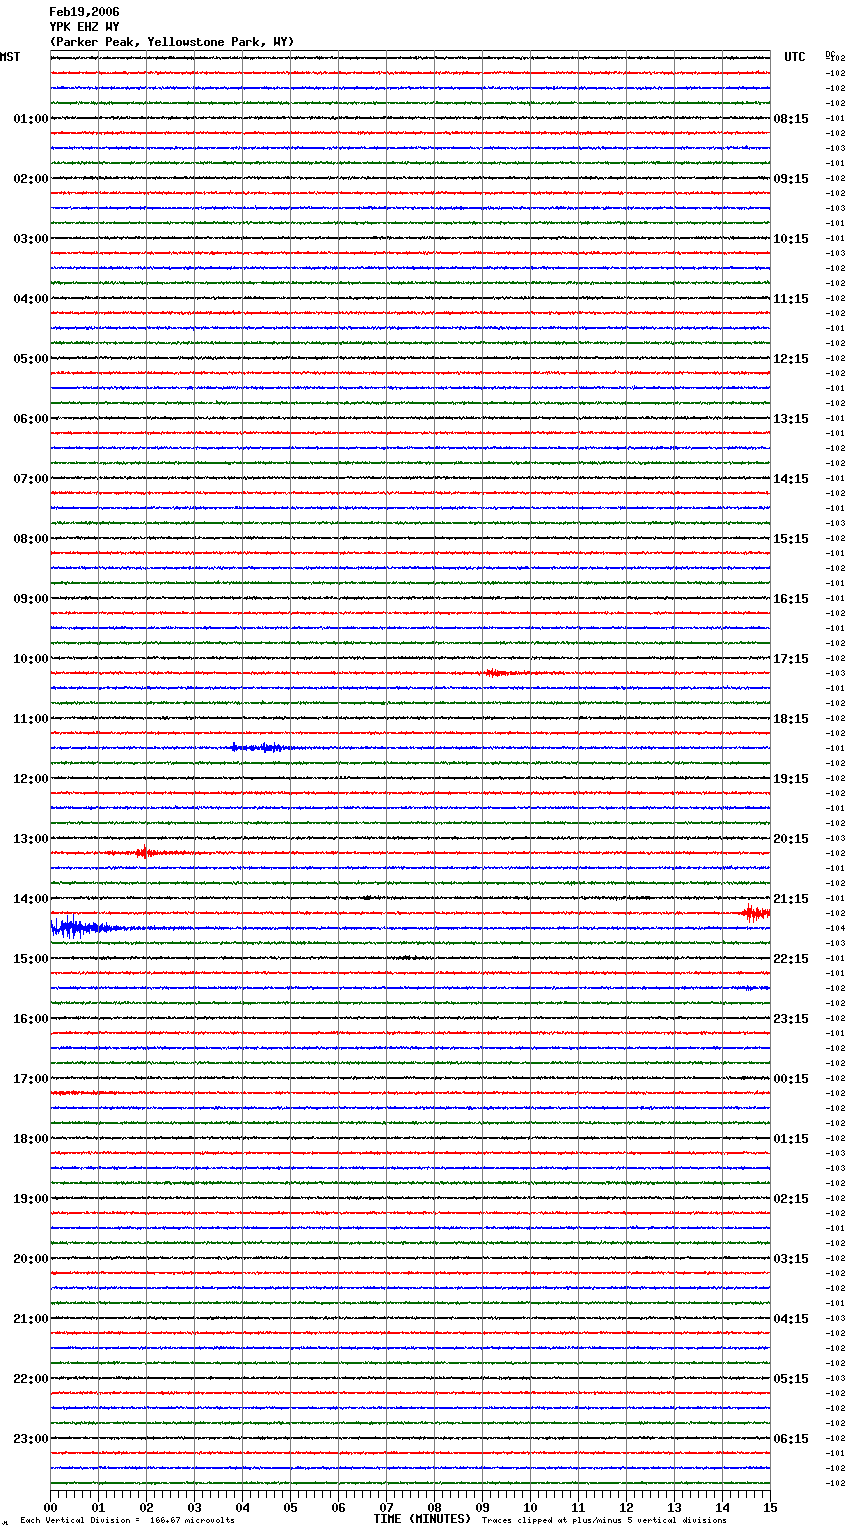Viewport: 850px width, 1534px height.
Task: Click the 10:00 MST time label
Action: (x=31, y=659)
